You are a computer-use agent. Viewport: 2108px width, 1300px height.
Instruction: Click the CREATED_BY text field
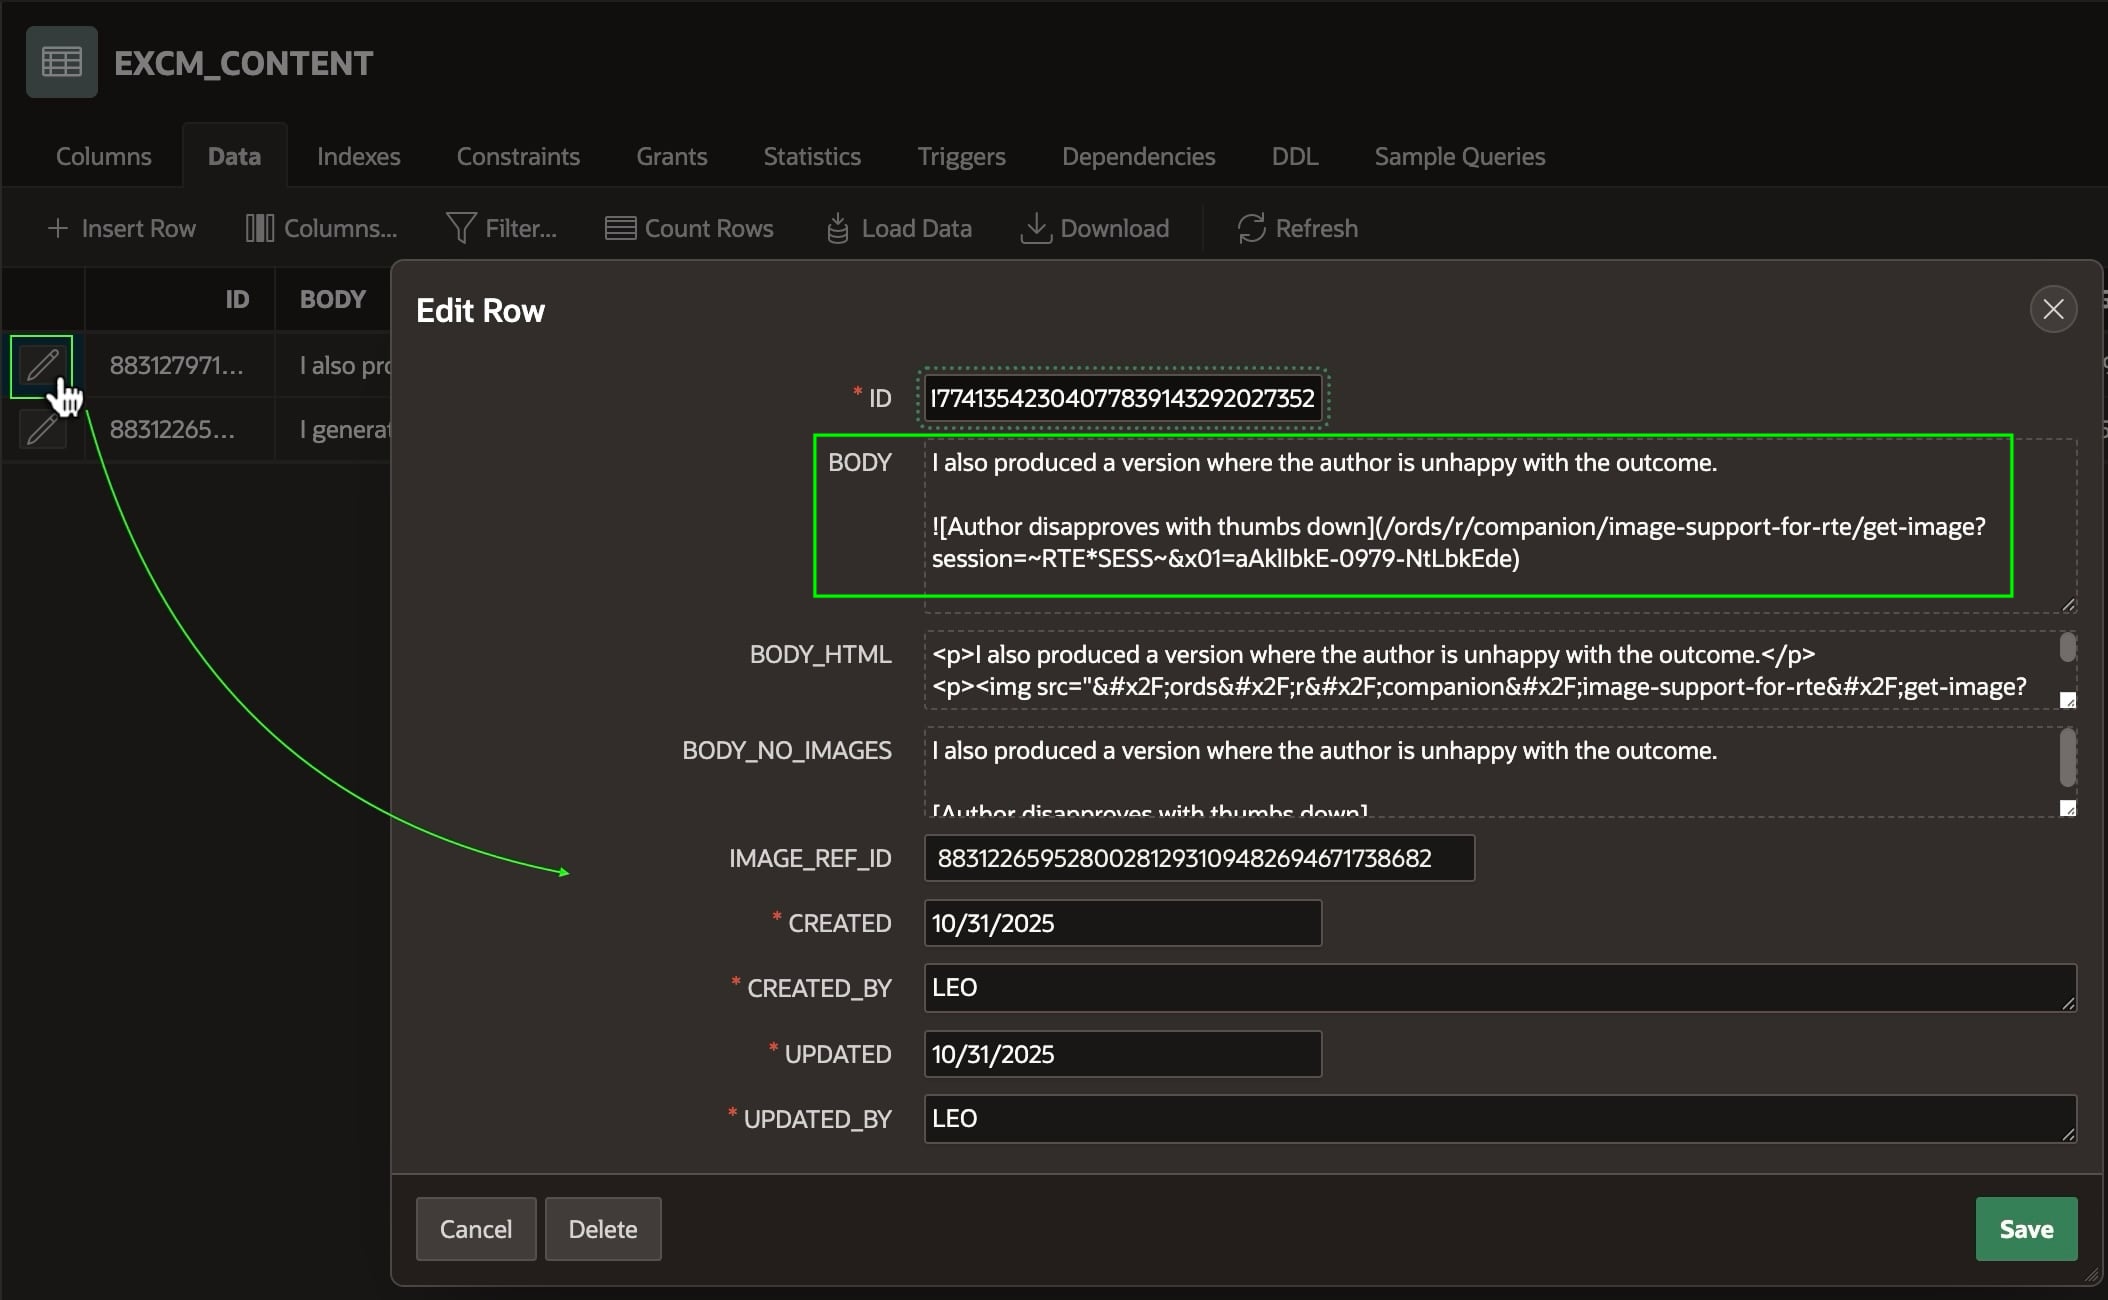(x=1498, y=988)
